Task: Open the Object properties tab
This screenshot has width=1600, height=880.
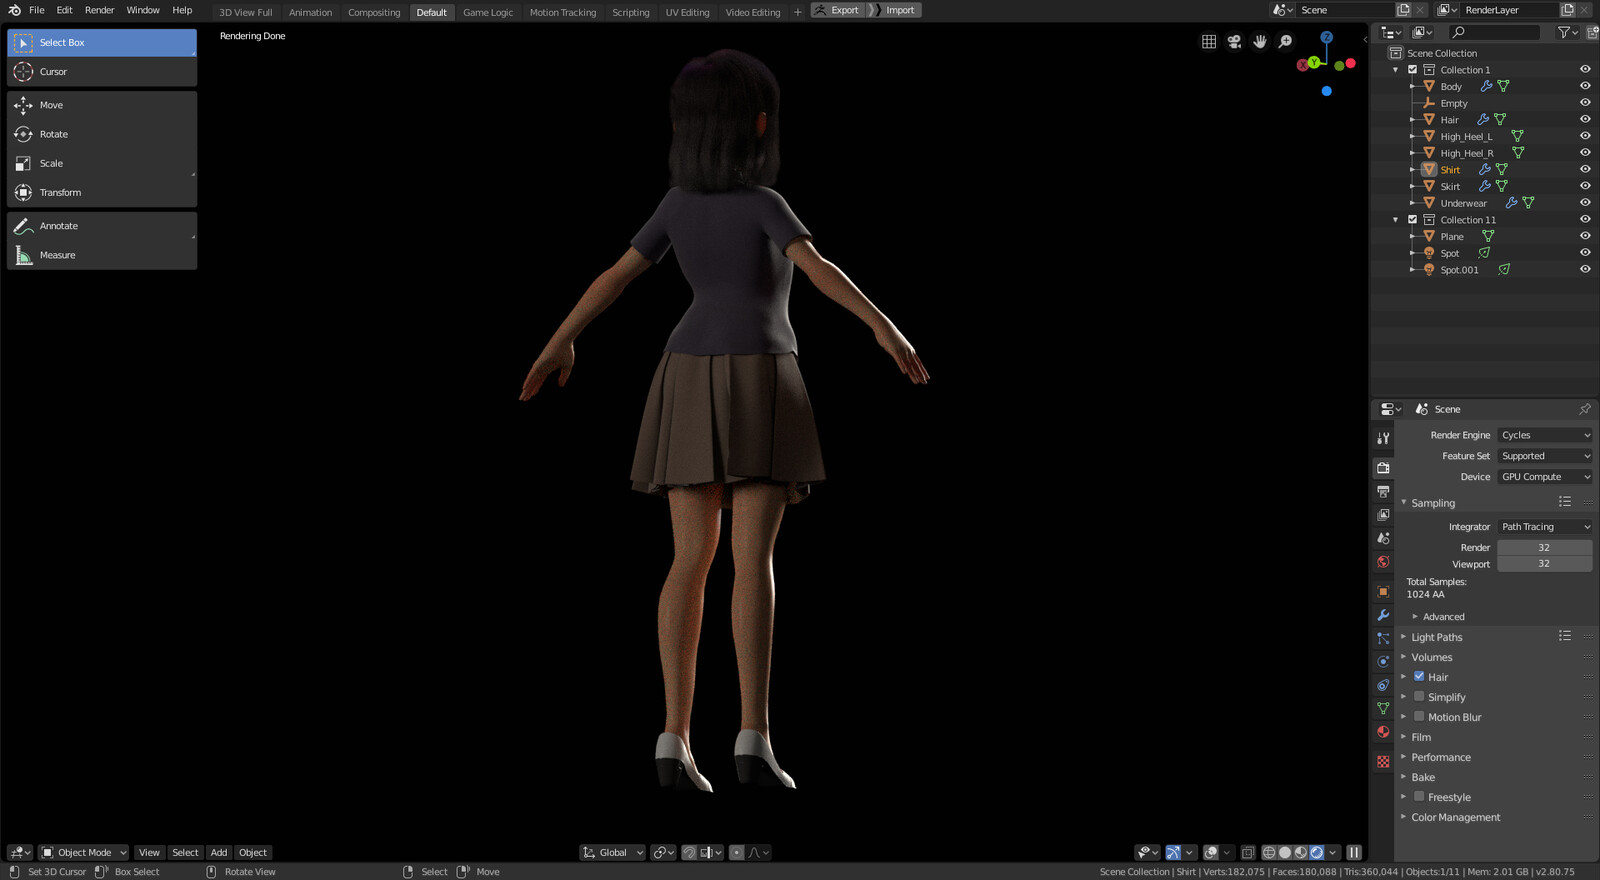Action: [1383, 591]
